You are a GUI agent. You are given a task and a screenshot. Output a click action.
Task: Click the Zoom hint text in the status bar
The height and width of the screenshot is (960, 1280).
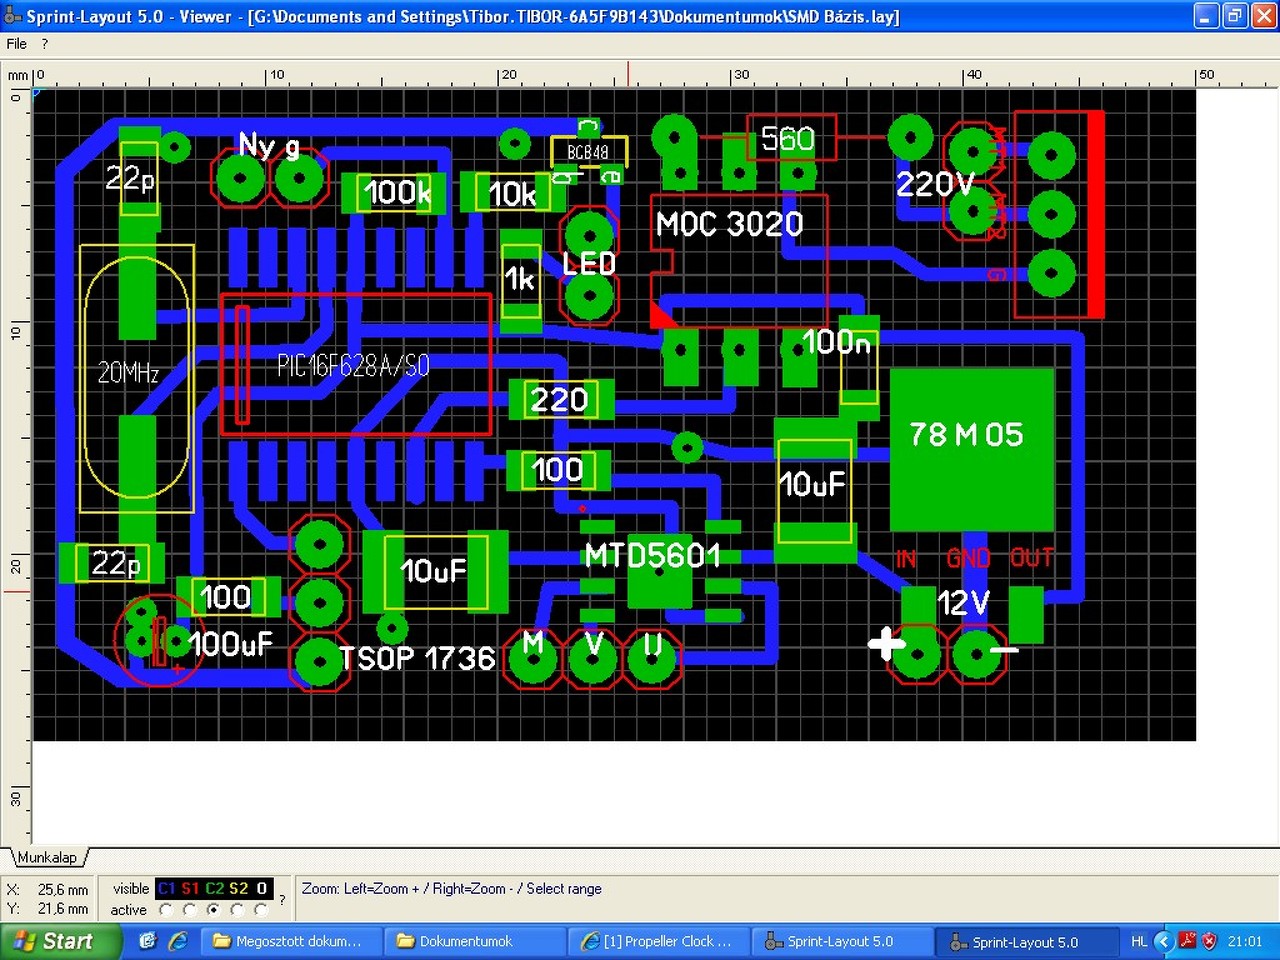[452, 889]
